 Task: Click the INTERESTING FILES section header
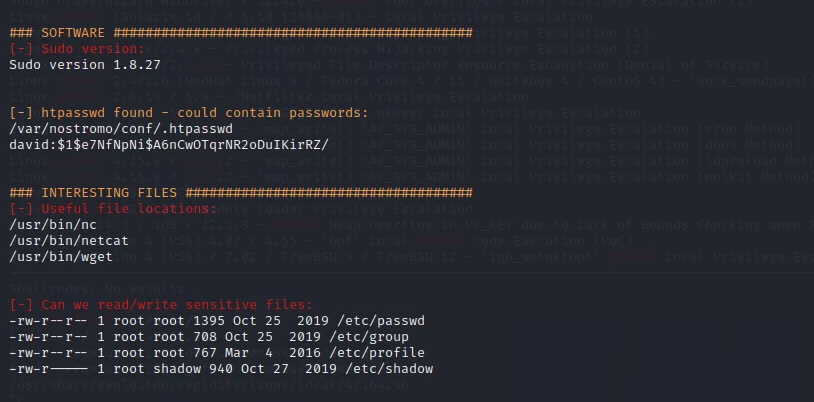coord(241,193)
